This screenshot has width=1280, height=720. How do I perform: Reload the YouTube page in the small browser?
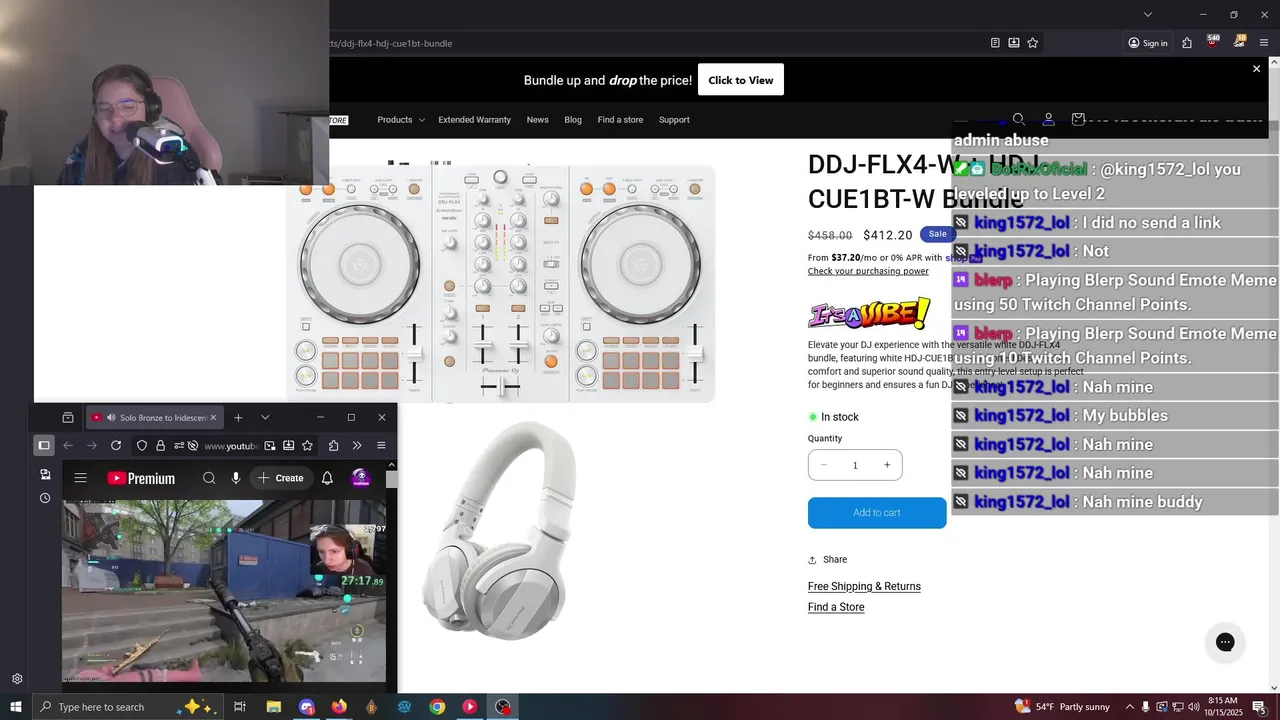pos(116,446)
